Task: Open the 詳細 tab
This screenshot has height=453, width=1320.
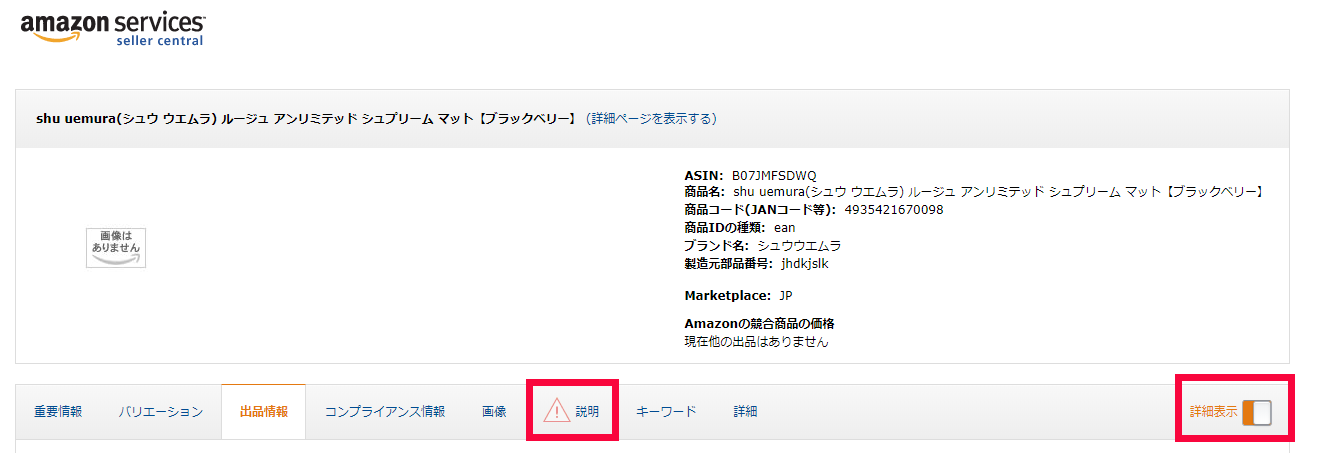Action: coord(745,412)
